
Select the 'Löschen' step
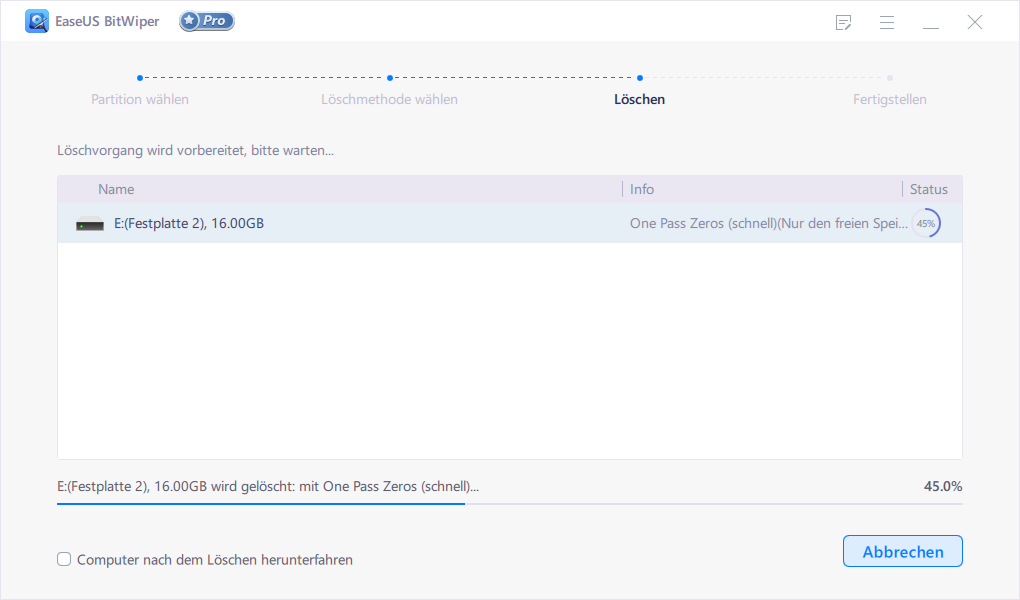(639, 99)
